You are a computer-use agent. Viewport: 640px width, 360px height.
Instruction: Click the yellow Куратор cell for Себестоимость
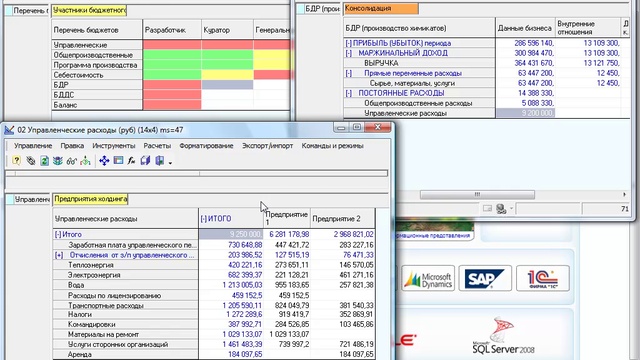[227, 75]
